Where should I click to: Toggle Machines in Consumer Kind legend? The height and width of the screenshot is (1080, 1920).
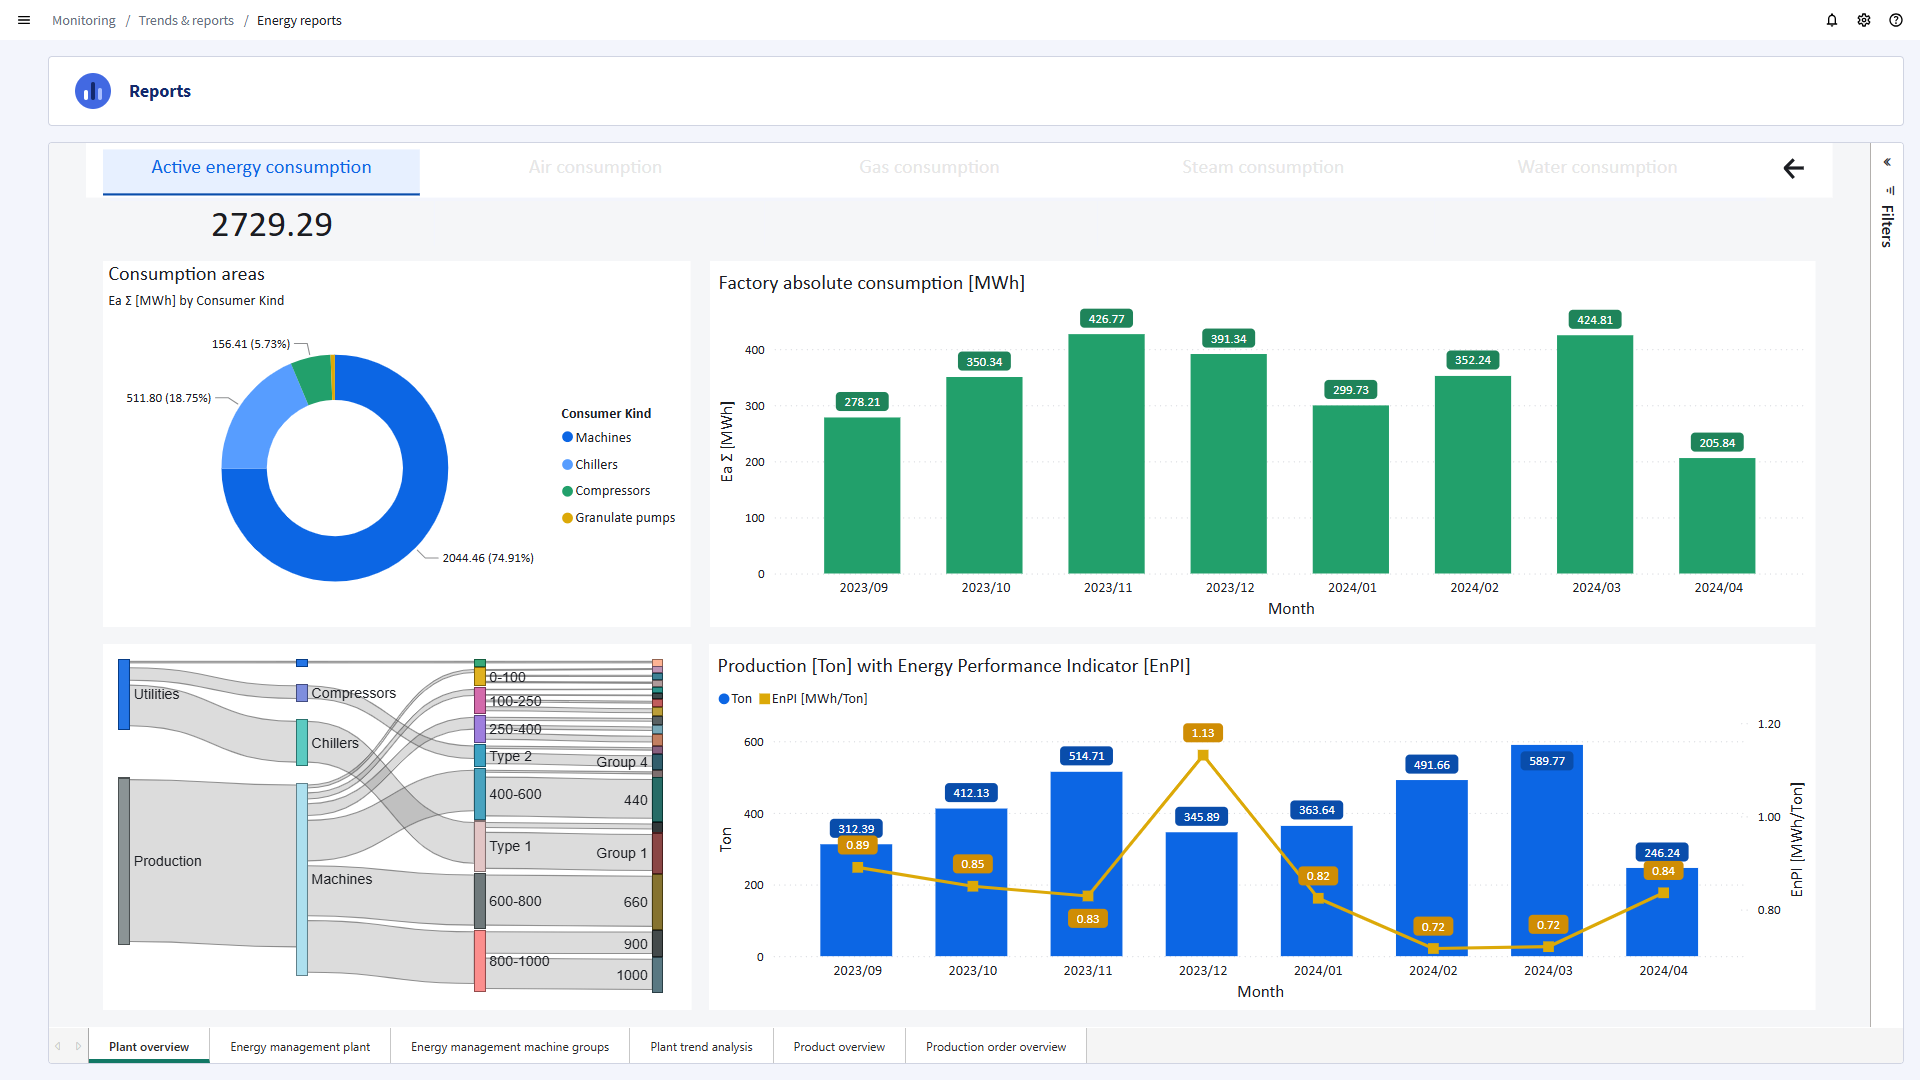pos(602,438)
